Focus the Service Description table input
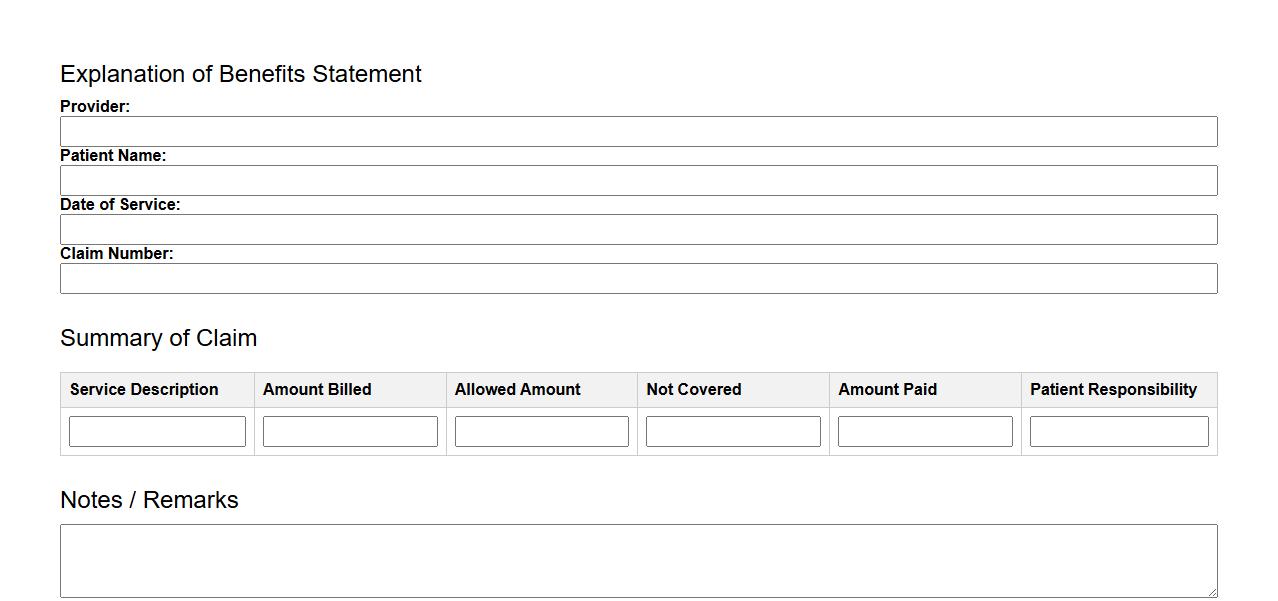The width and height of the screenshot is (1278, 601). (157, 431)
